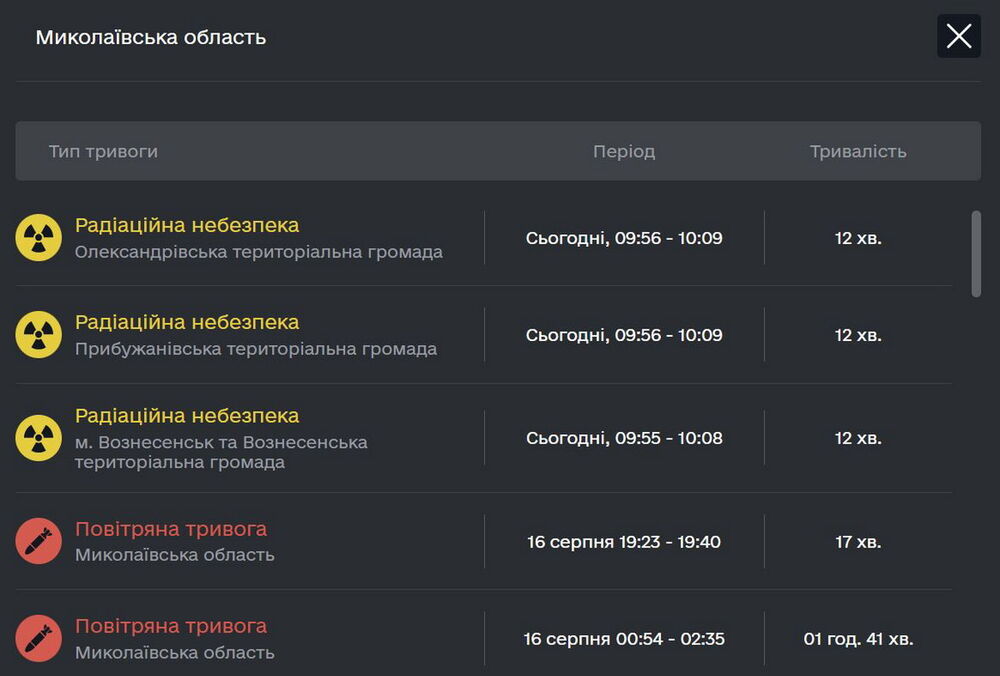Select the radiation icon next to м. Вознесенськ alert

[x=38, y=437]
